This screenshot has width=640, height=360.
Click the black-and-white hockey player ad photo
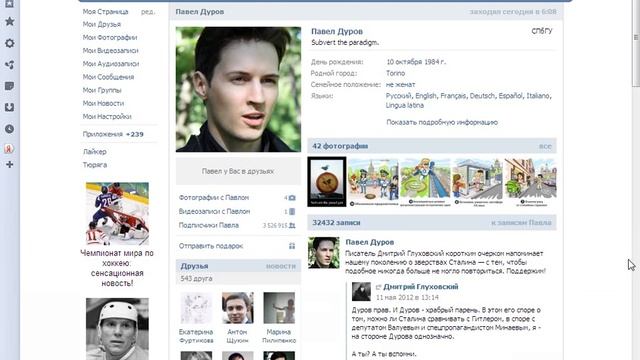pos(117,329)
